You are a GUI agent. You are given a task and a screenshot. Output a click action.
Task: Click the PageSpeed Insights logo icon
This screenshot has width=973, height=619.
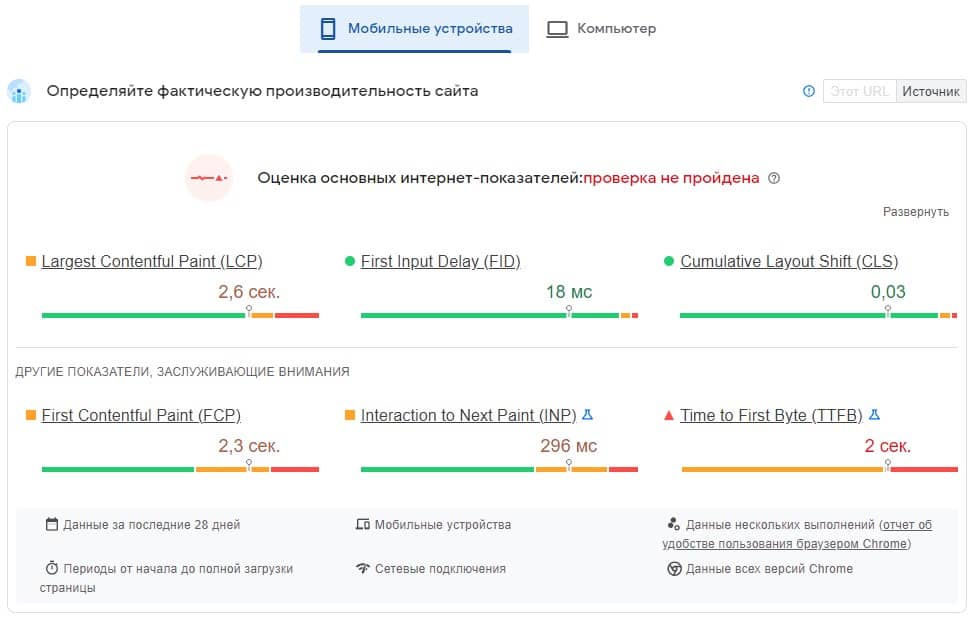pyautogui.click(x=21, y=91)
